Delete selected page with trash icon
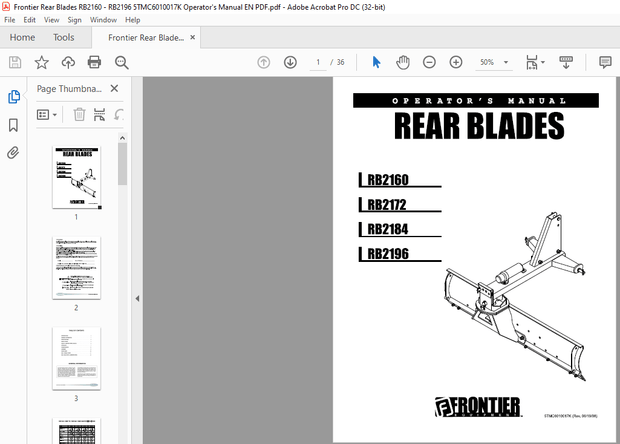This screenshot has height=444, width=620. (79, 115)
